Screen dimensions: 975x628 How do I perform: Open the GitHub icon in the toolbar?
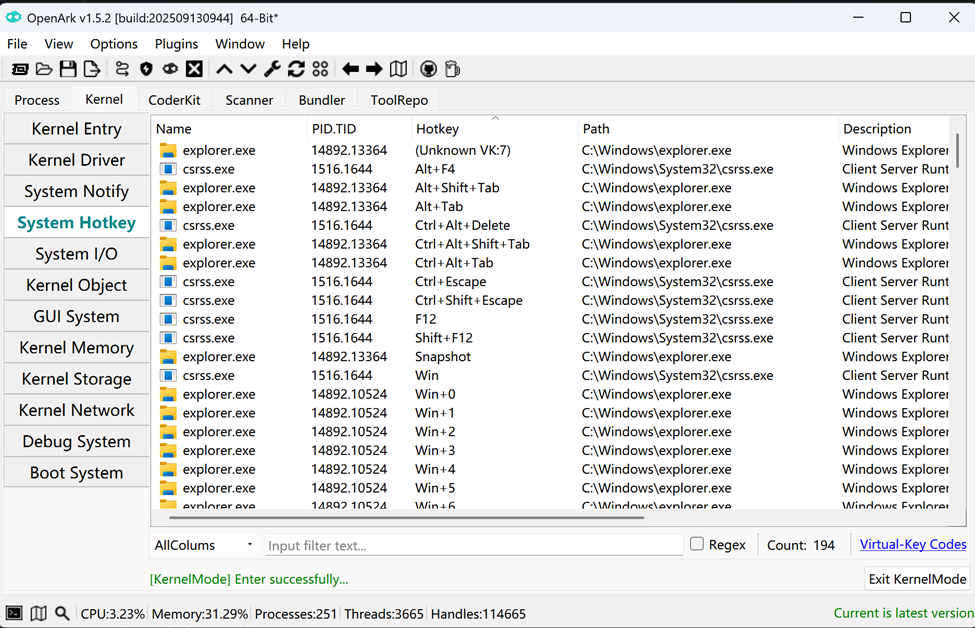pos(428,69)
